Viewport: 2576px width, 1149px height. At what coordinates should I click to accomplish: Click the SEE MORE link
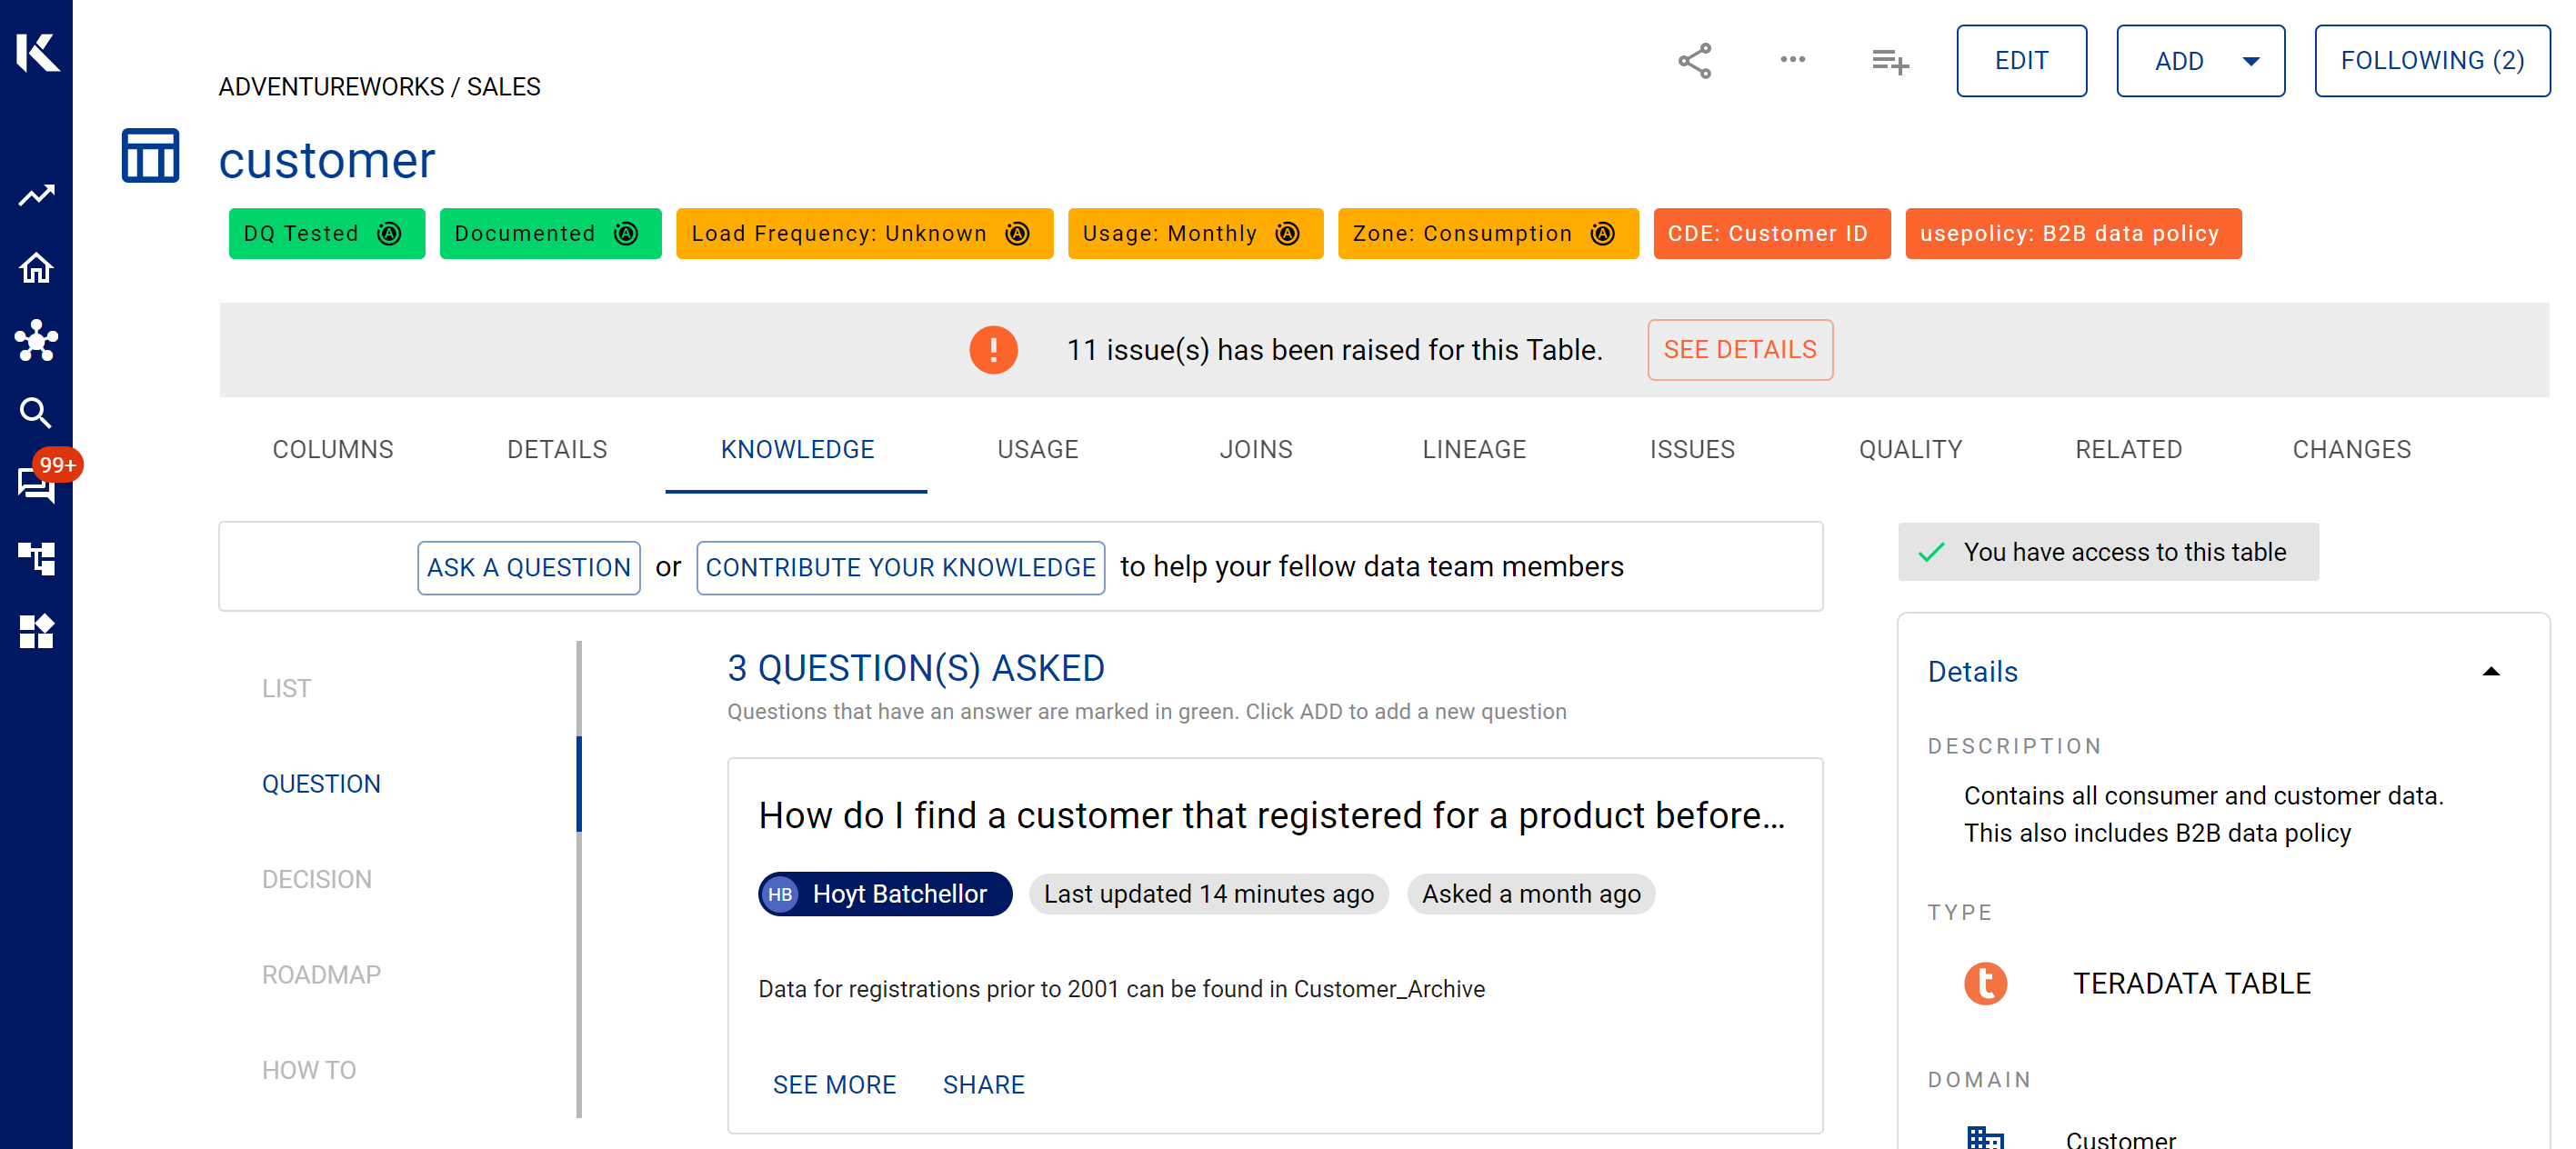coord(833,1084)
